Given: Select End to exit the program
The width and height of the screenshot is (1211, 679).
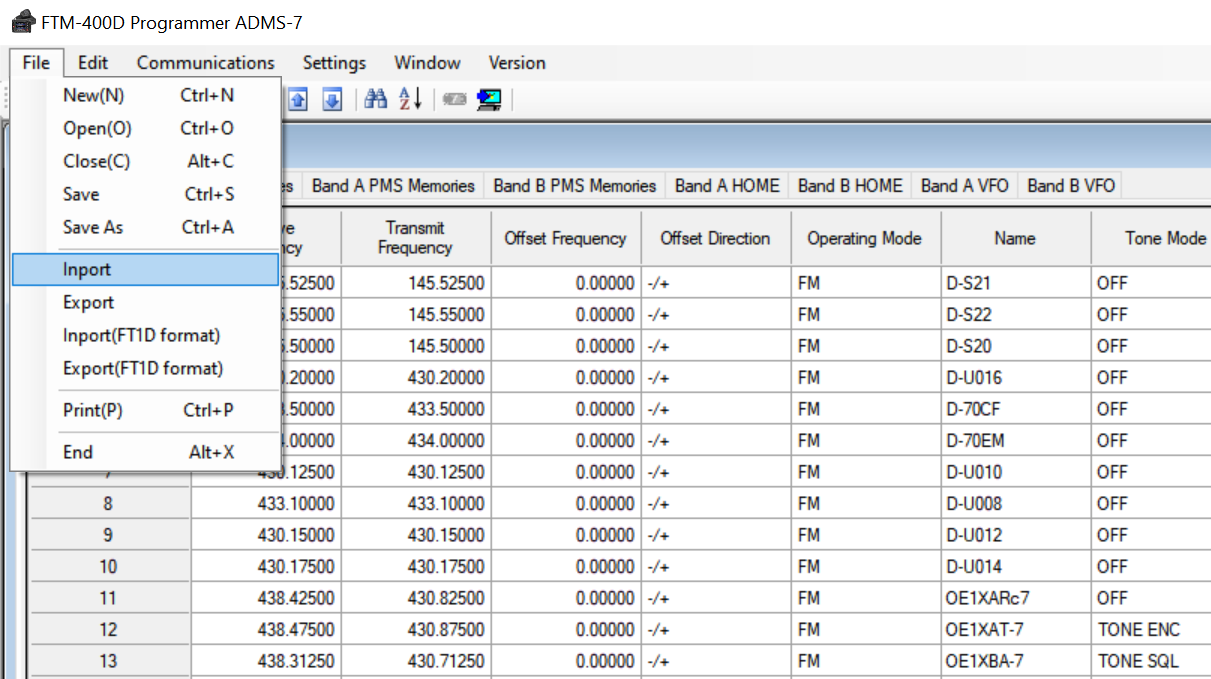Looking at the screenshot, I should [x=146, y=452].
